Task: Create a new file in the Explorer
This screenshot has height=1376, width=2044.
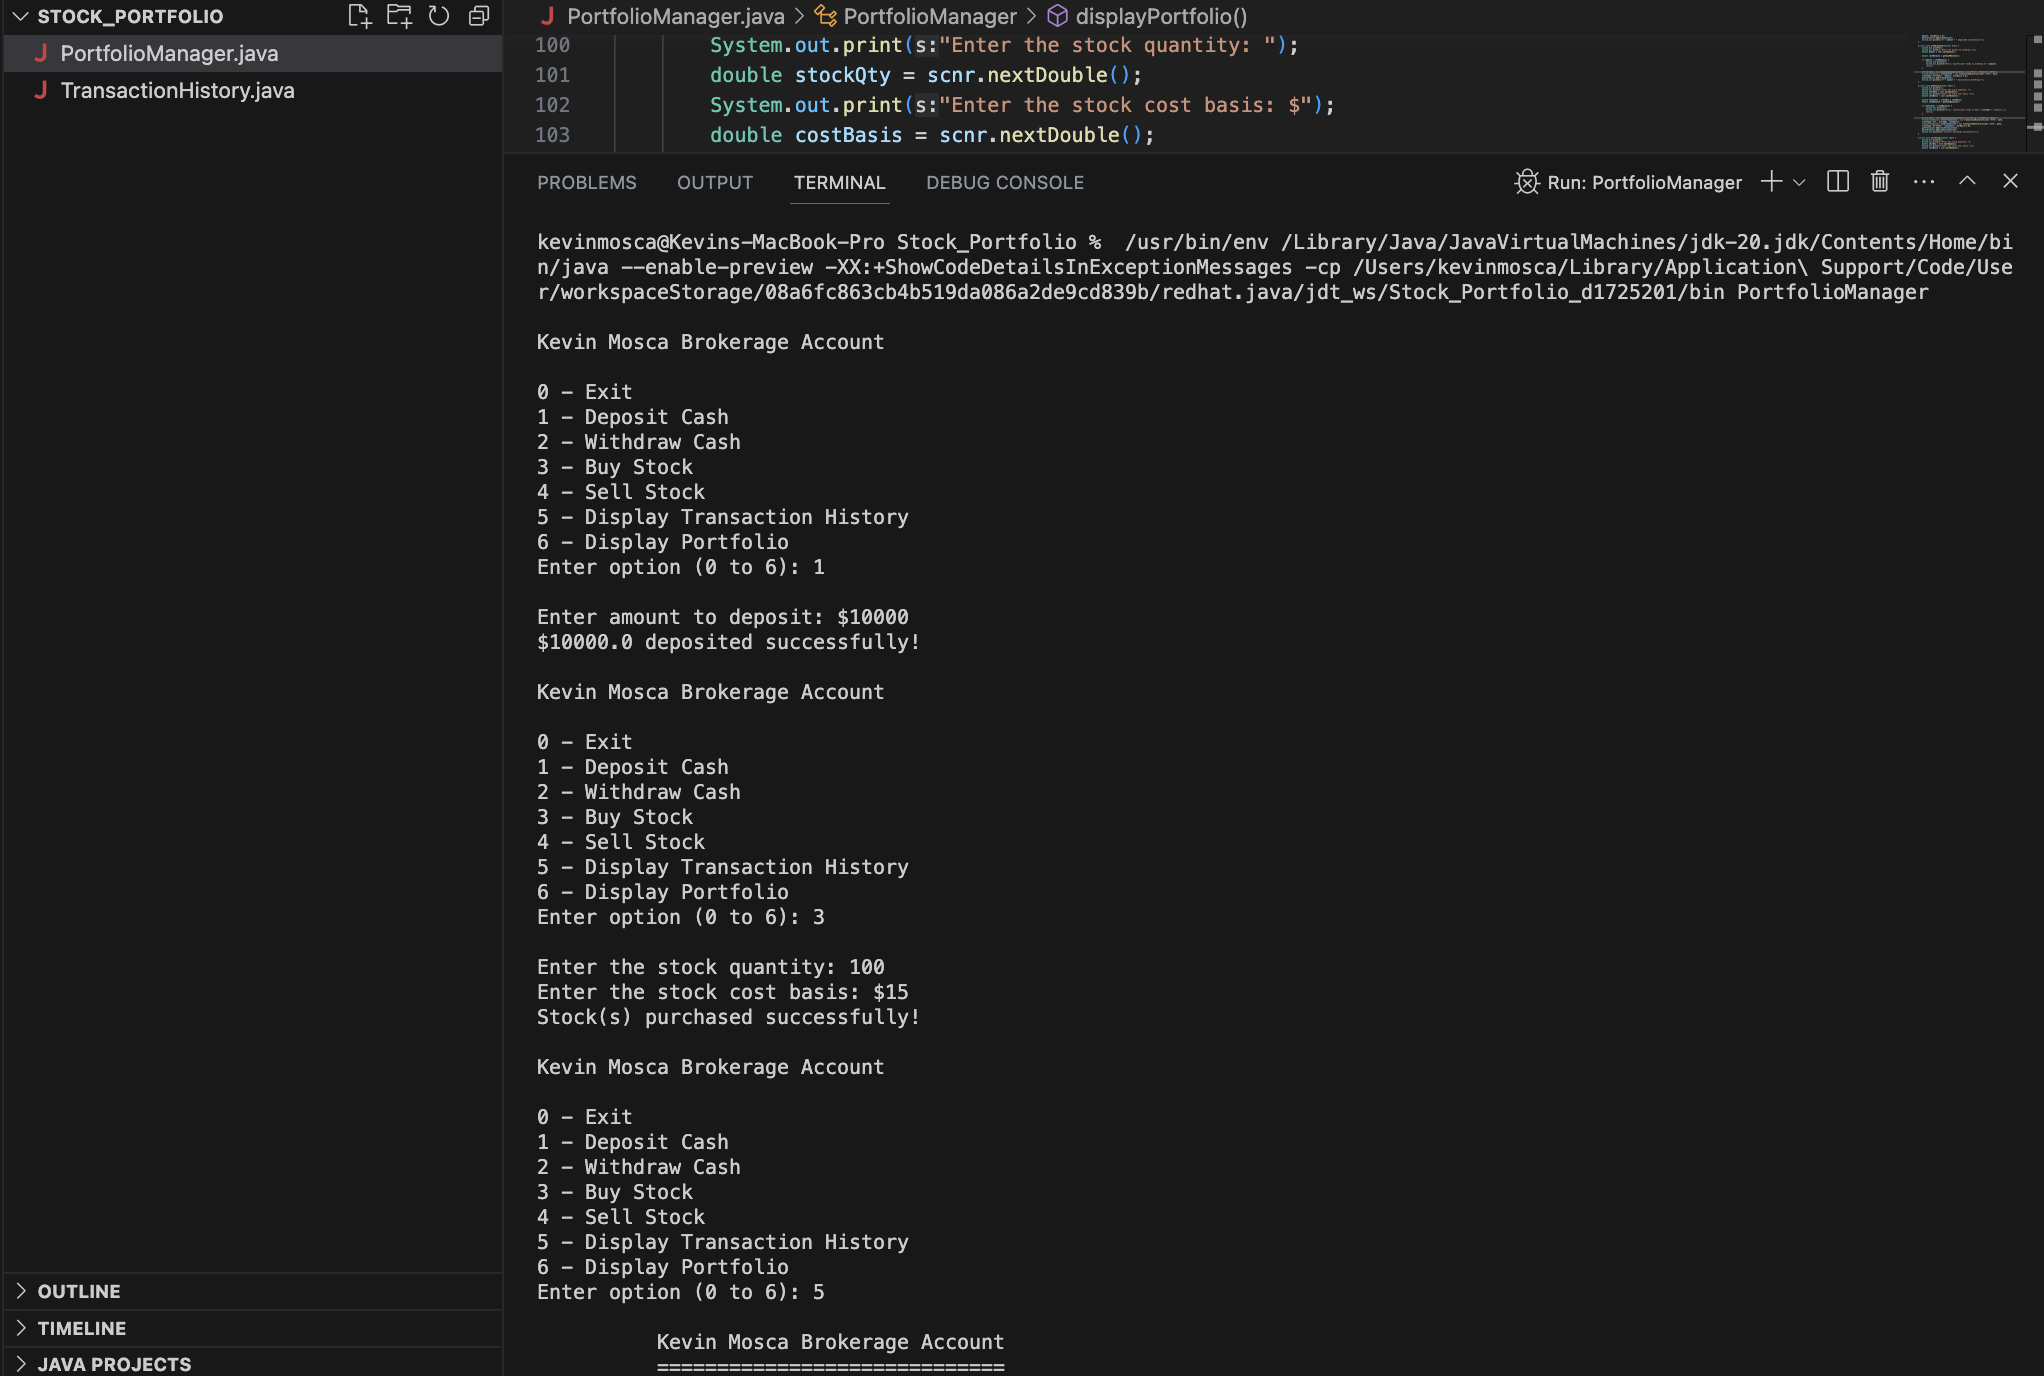Action: 359,16
